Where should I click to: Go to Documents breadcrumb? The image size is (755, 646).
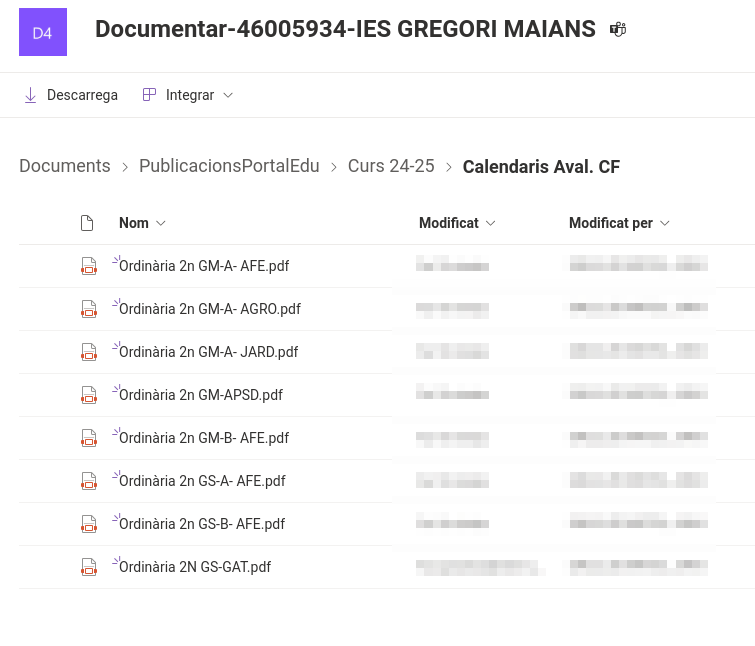coord(65,167)
